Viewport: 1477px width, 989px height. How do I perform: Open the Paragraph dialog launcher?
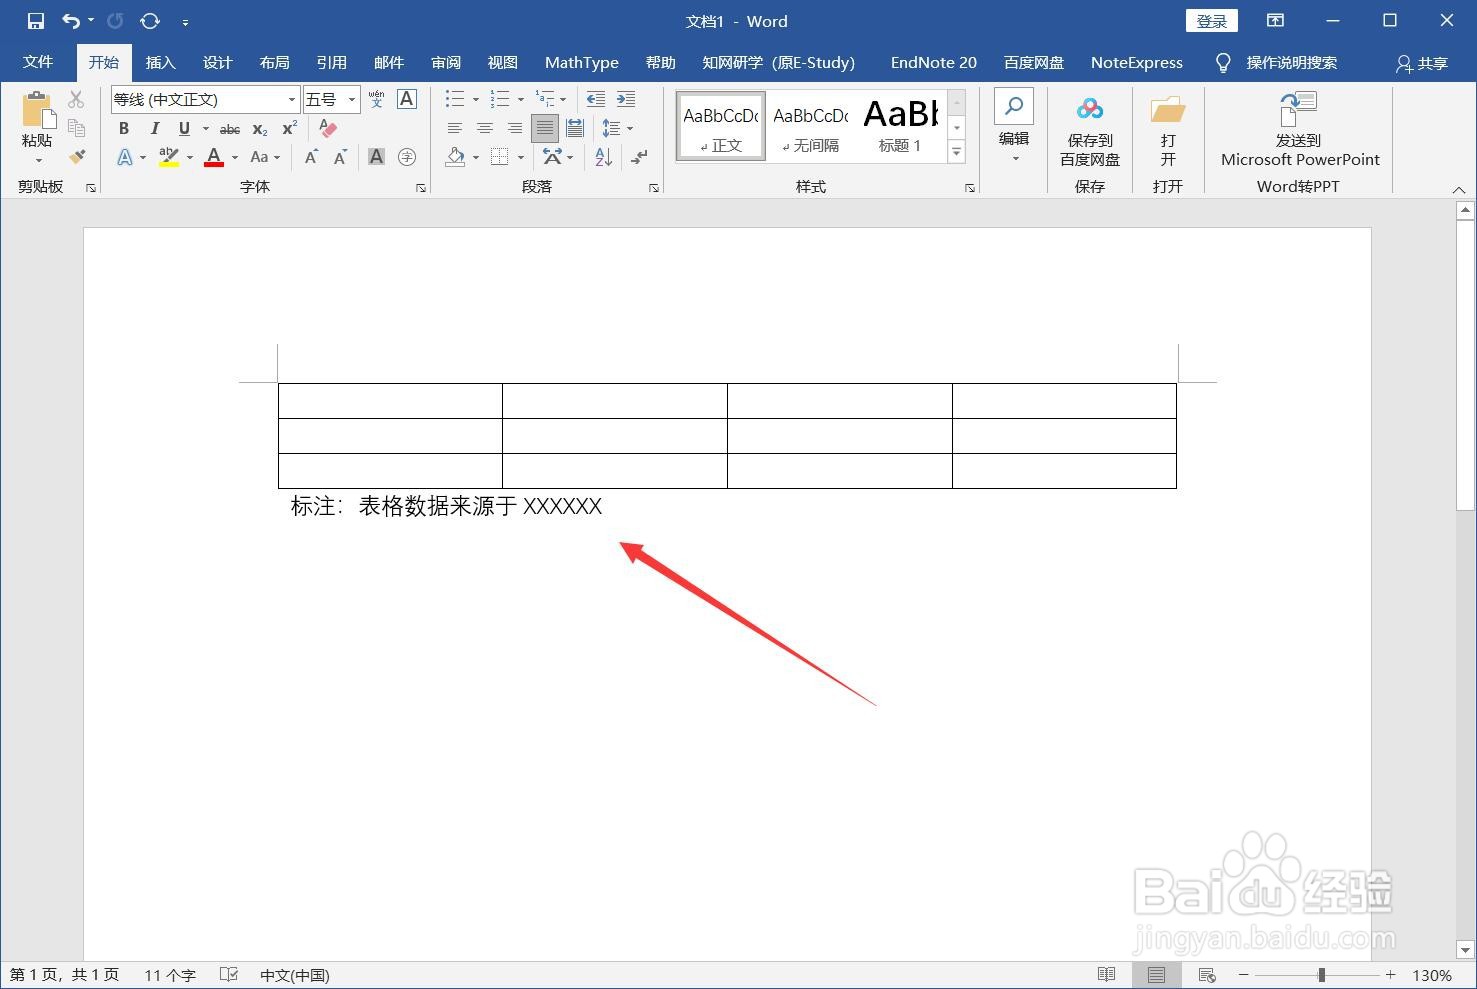pyautogui.click(x=654, y=188)
